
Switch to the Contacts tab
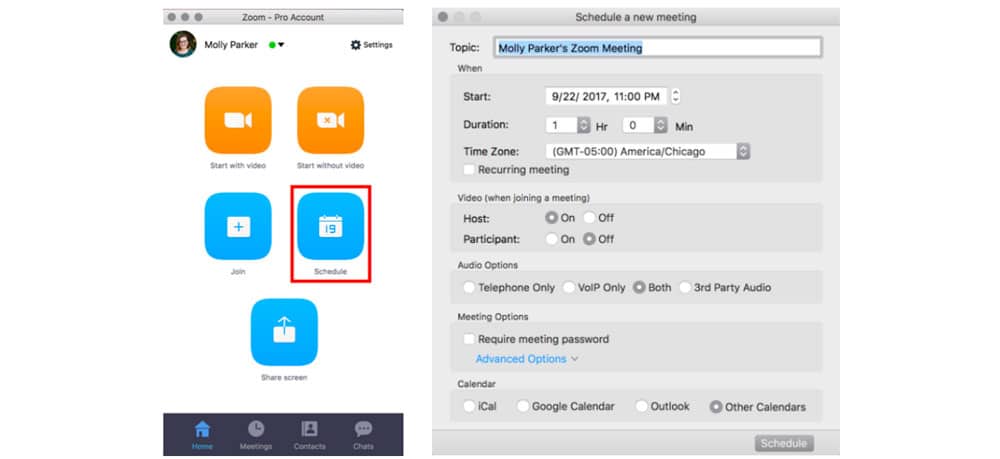click(x=309, y=435)
